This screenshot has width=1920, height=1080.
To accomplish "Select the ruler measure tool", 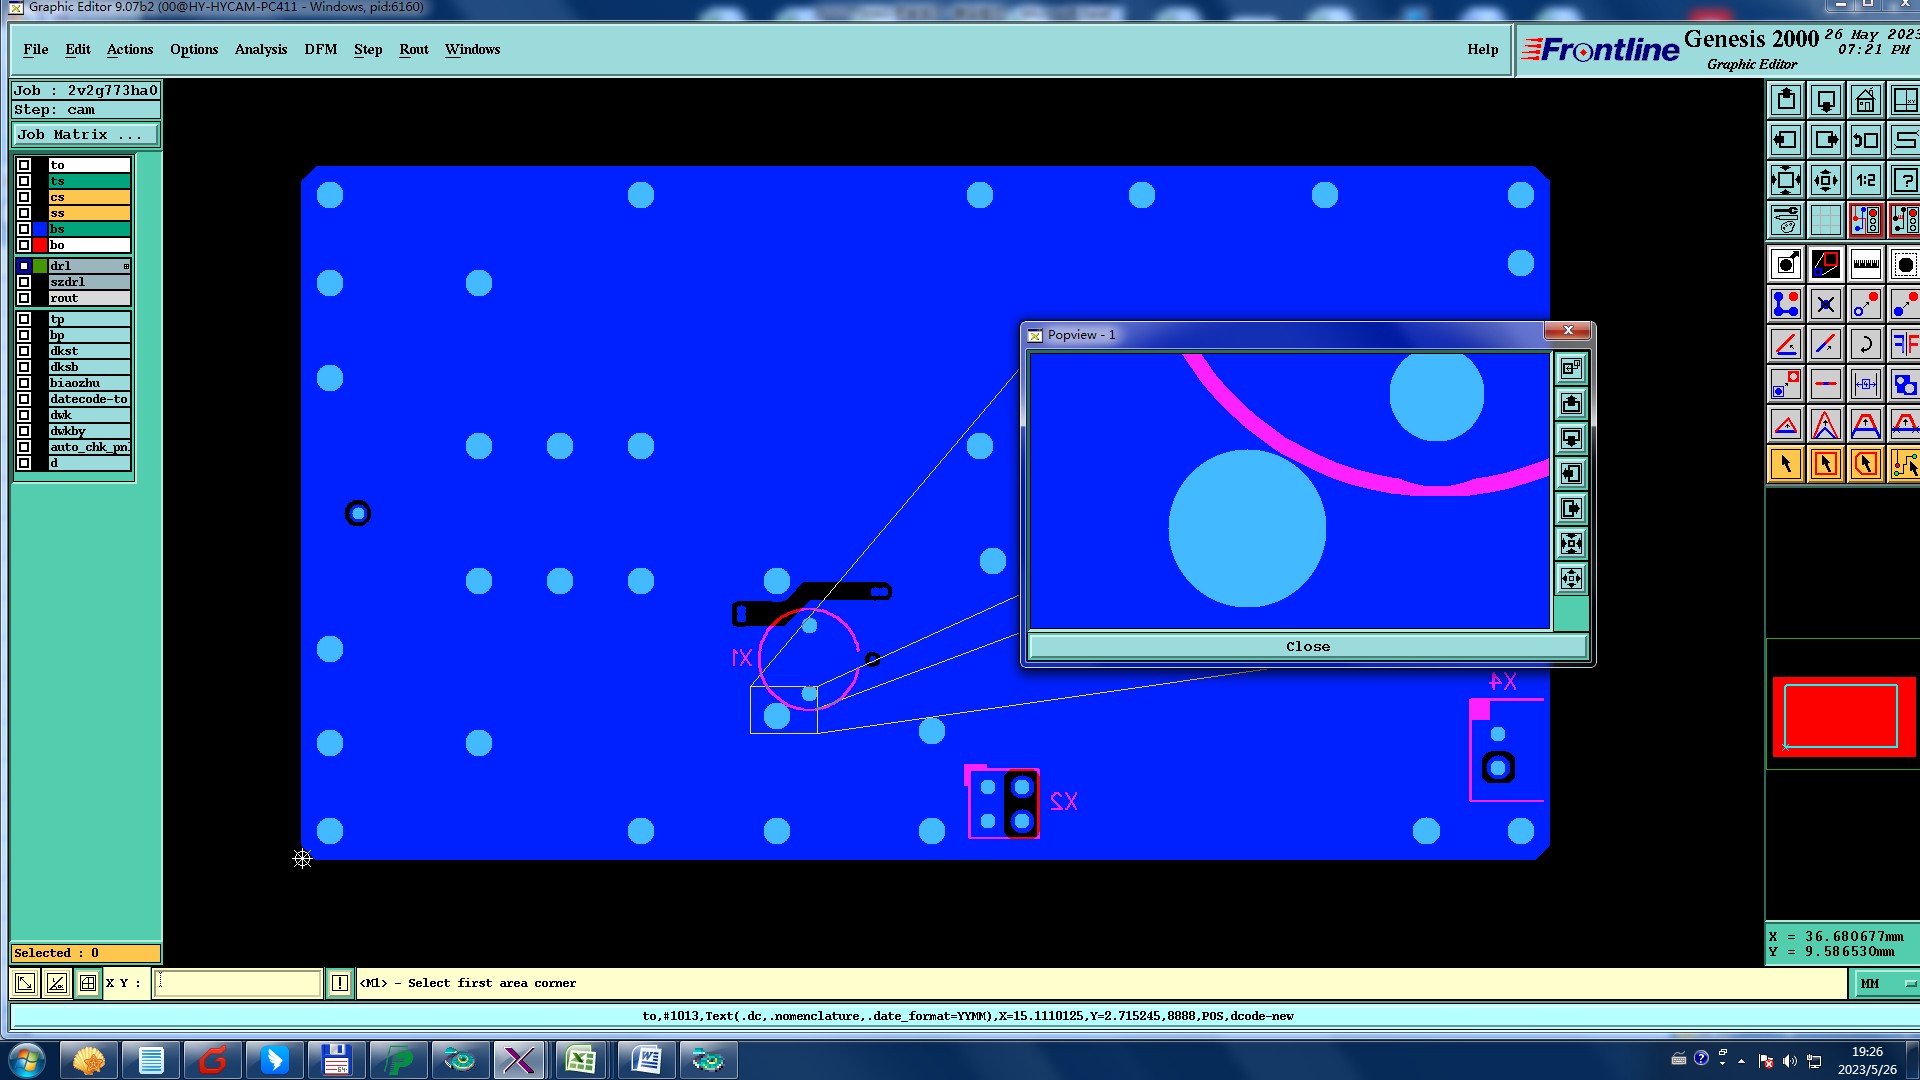I will point(1865,265).
